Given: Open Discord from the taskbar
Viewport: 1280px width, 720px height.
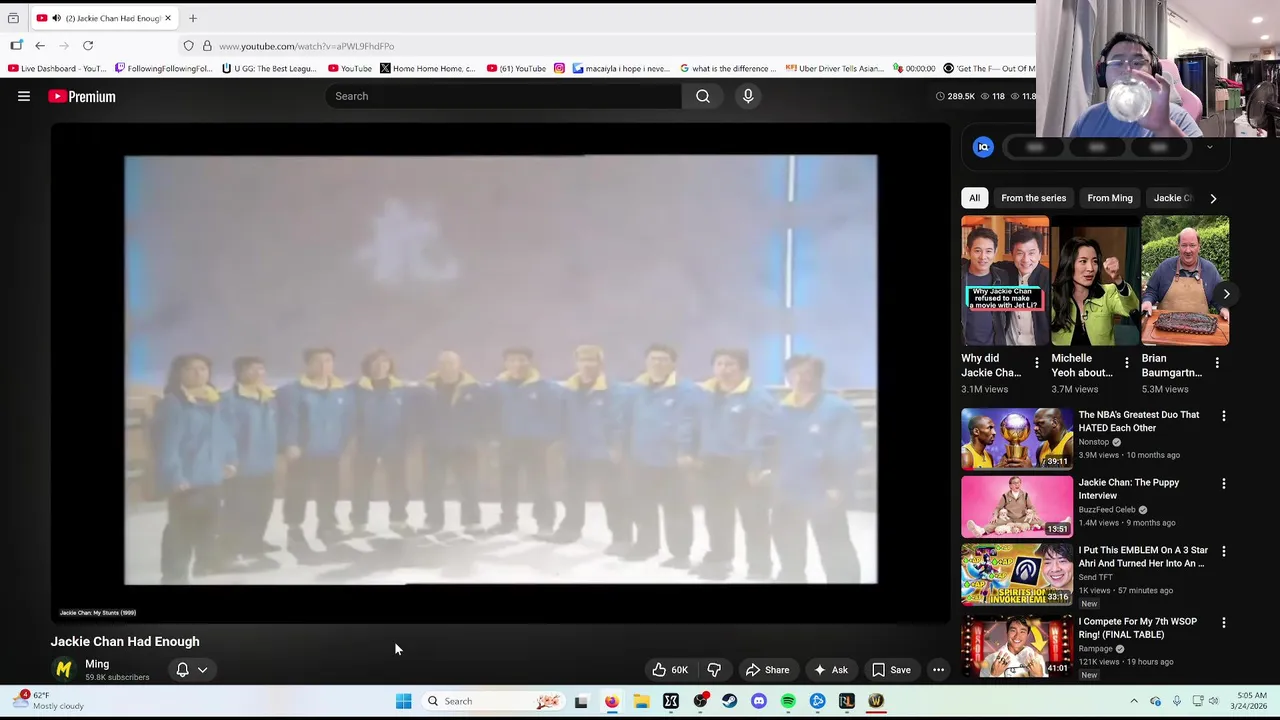Looking at the screenshot, I should [x=759, y=701].
